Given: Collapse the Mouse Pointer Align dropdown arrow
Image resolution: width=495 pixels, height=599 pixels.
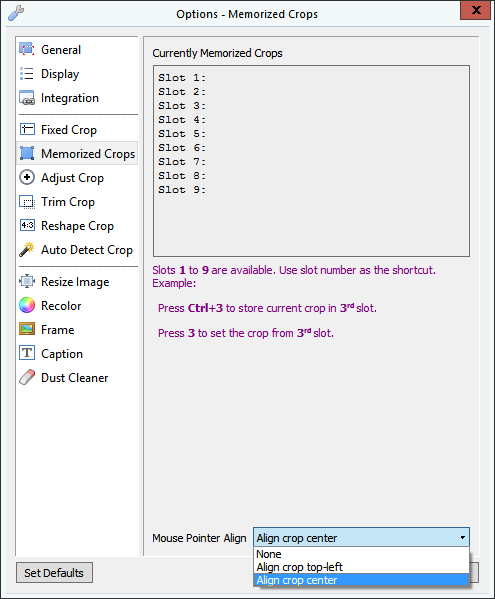Looking at the screenshot, I should point(463,537).
